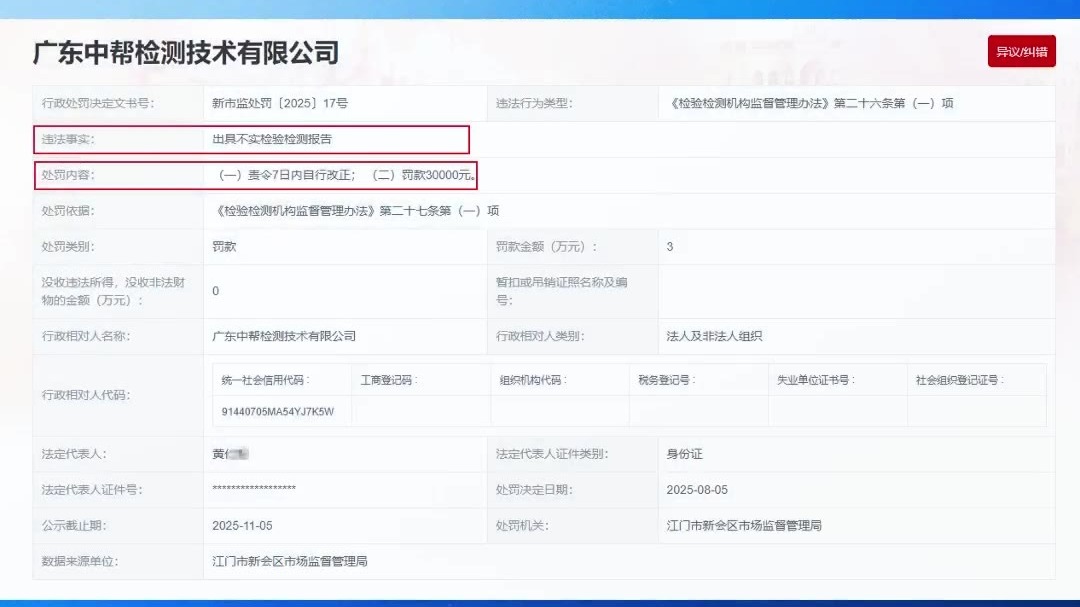The height and width of the screenshot is (607, 1080).
Task: Click the 没收违法所得 amount label
Action: [x=114, y=291]
